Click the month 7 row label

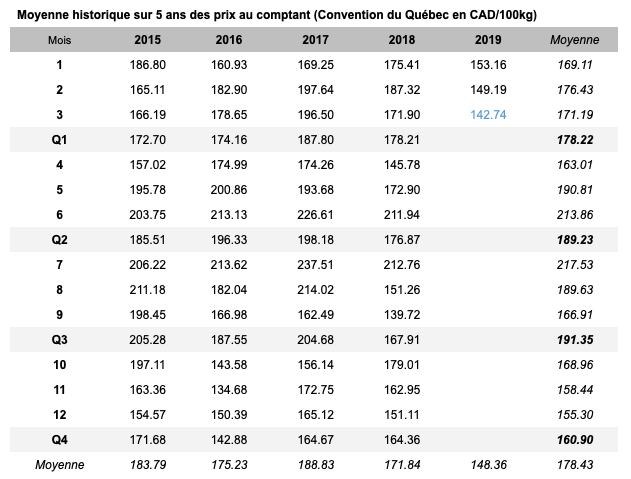(x=59, y=265)
